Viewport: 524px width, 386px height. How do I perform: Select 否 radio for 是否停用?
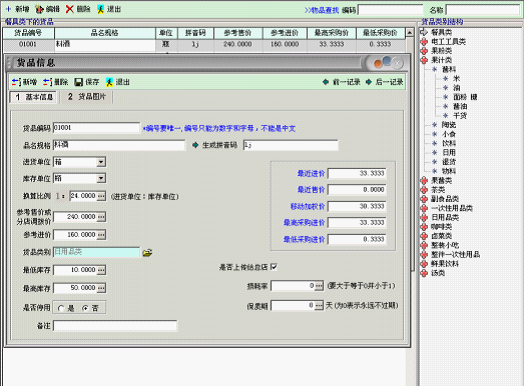86,308
